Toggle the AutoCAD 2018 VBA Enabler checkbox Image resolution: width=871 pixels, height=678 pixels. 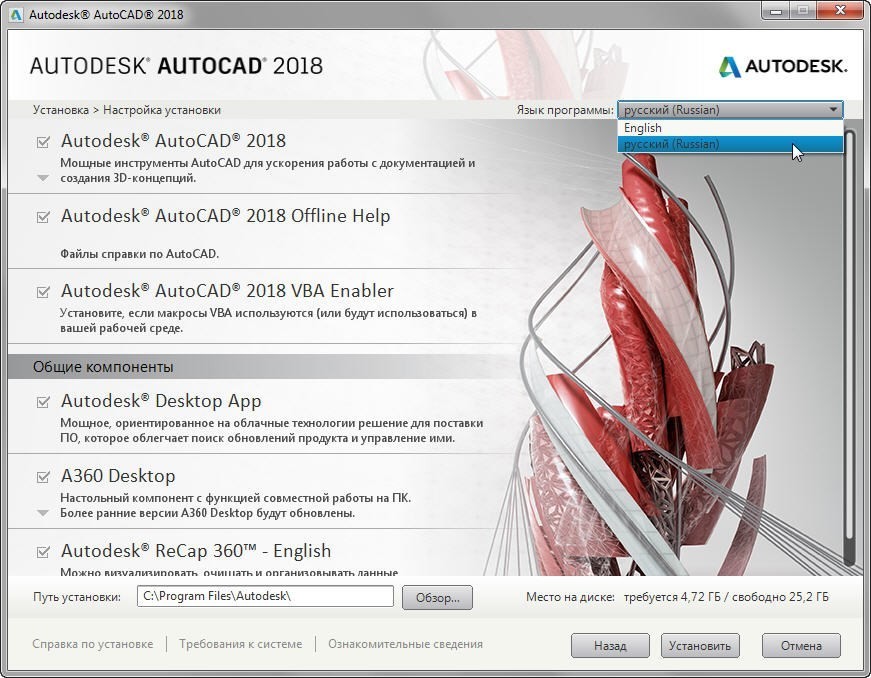tap(43, 292)
